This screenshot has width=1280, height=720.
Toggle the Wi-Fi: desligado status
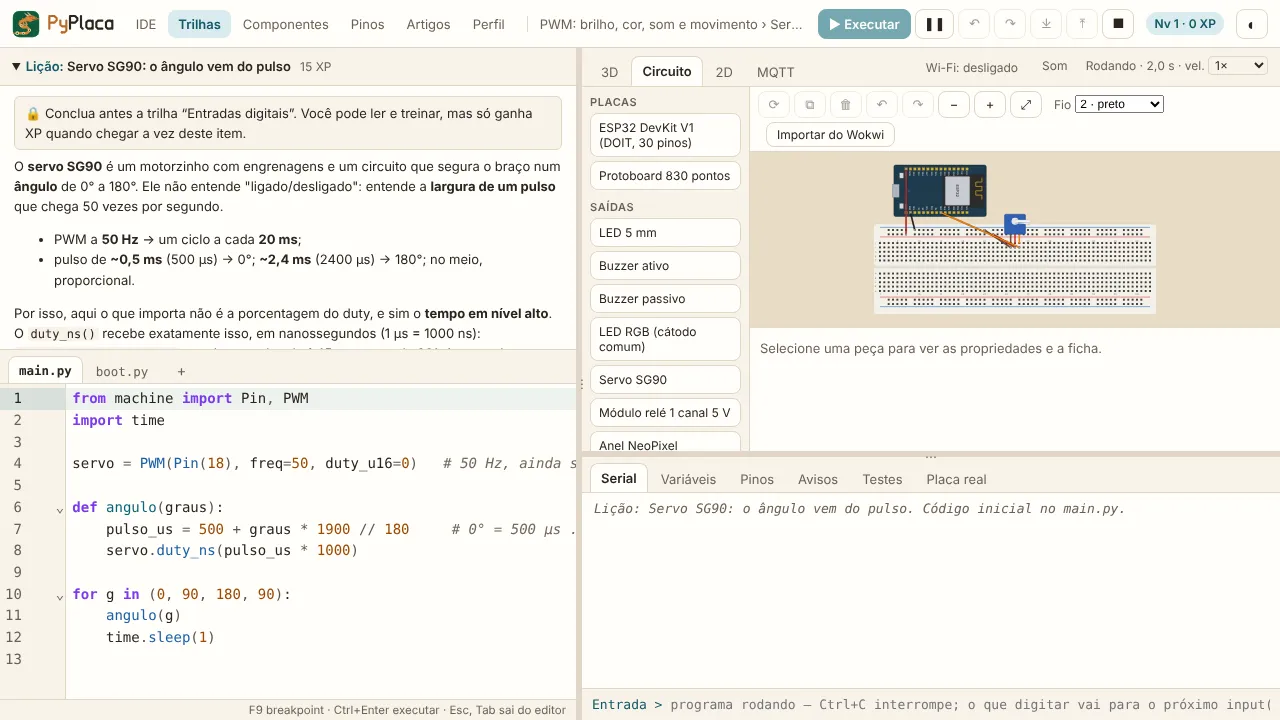971,67
